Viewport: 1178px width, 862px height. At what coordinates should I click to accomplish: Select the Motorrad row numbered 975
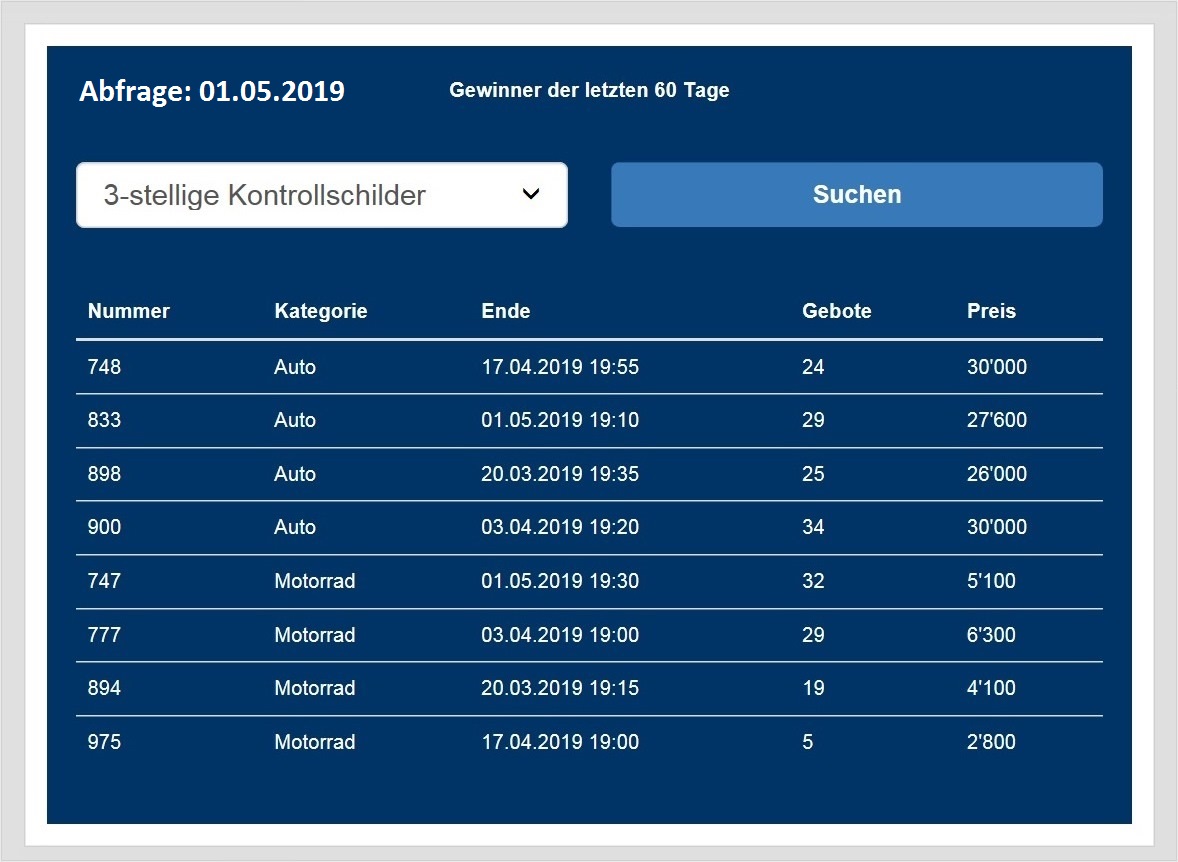(589, 743)
